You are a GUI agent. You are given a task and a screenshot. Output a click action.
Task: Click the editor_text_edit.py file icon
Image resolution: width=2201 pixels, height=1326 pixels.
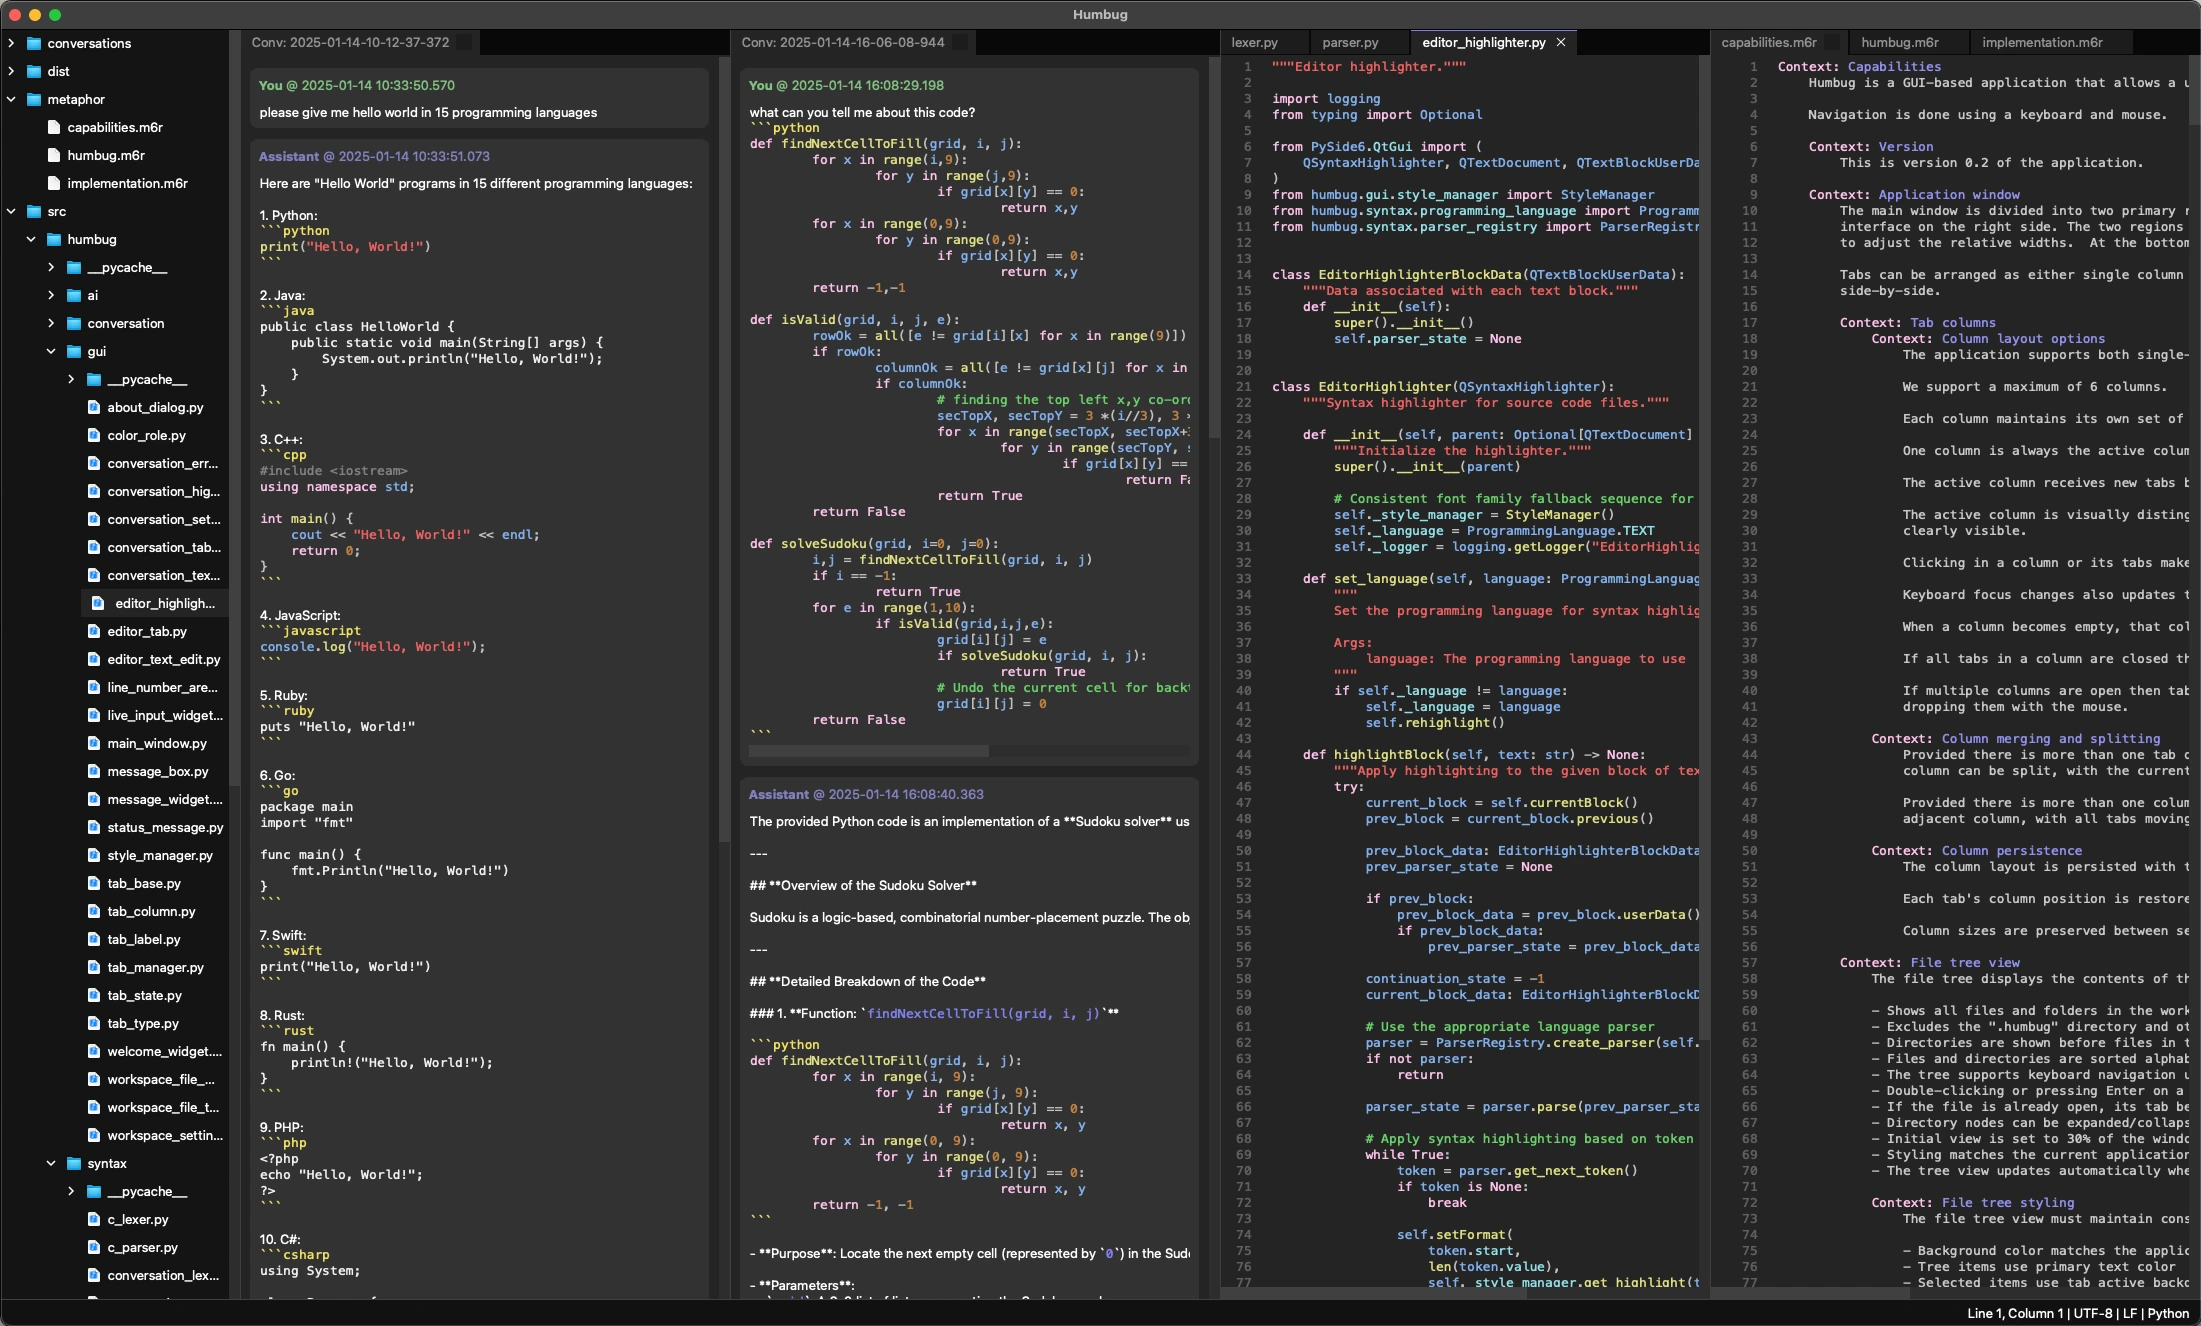pyautogui.click(x=94, y=659)
